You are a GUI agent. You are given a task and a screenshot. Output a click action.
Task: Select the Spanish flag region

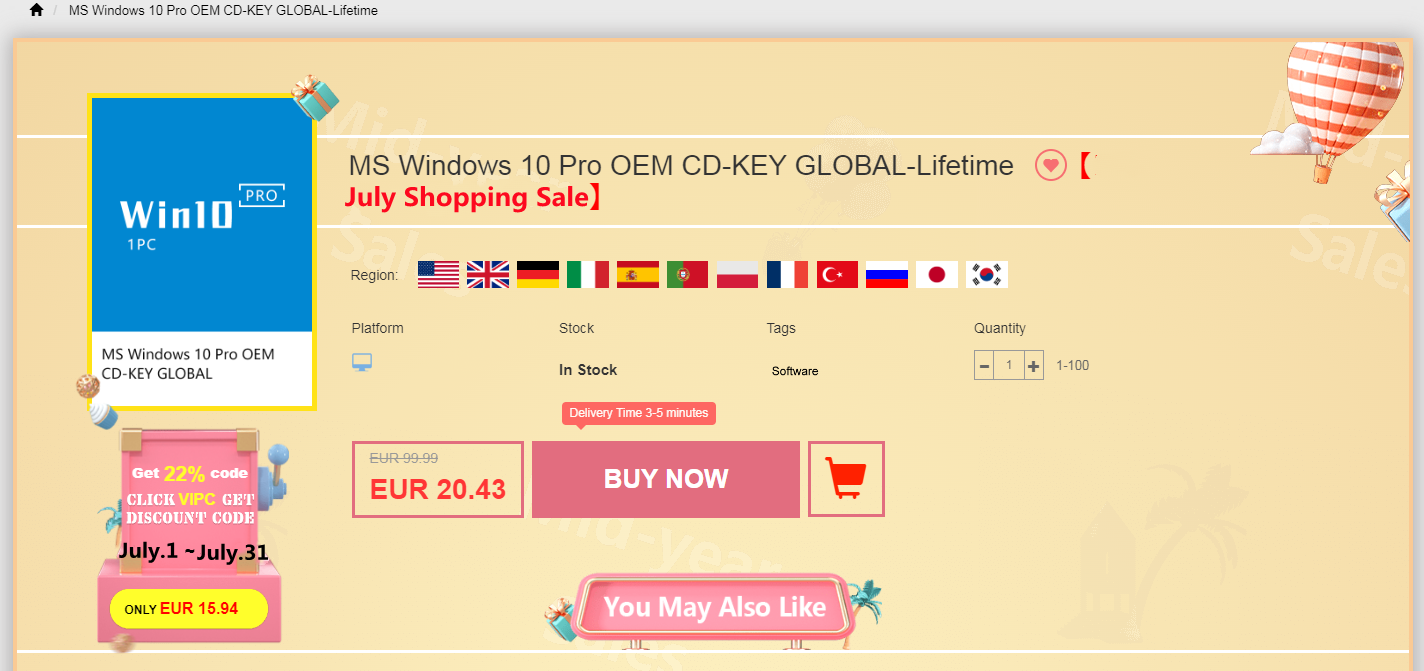(x=638, y=274)
